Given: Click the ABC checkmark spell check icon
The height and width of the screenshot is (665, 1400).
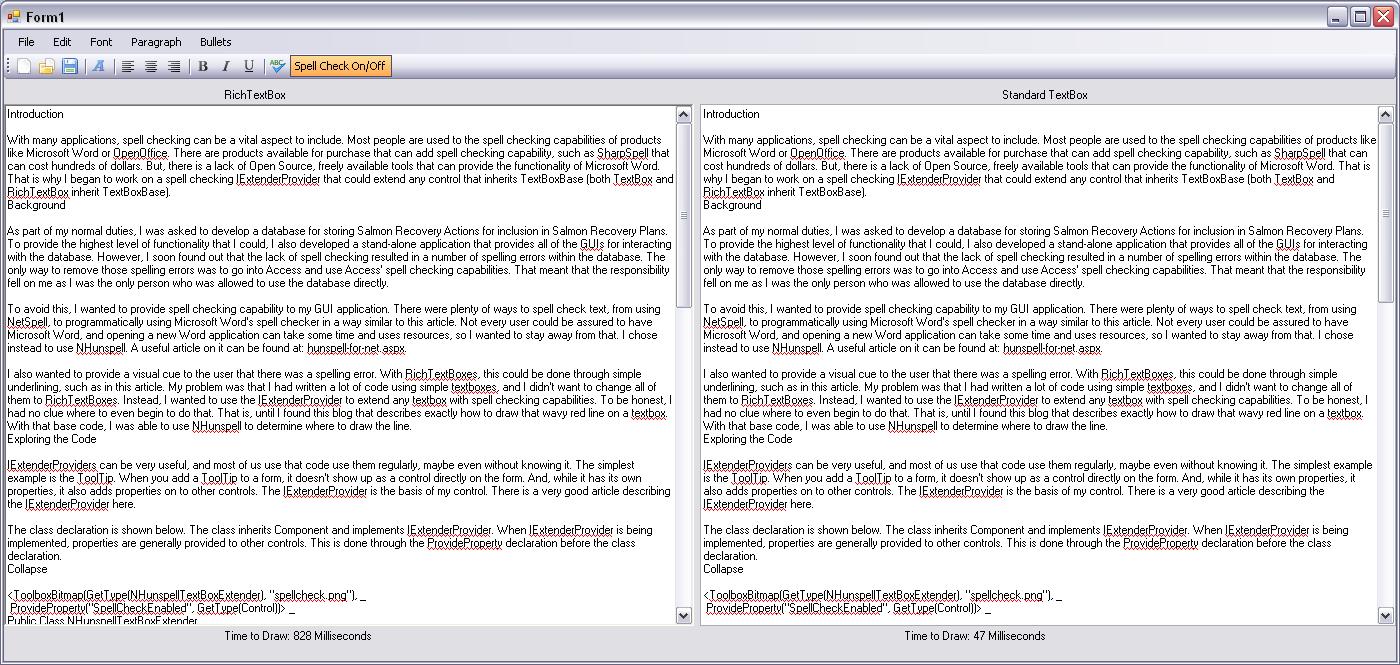Looking at the screenshot, I should pyautogui.click(x=277, y=67).
